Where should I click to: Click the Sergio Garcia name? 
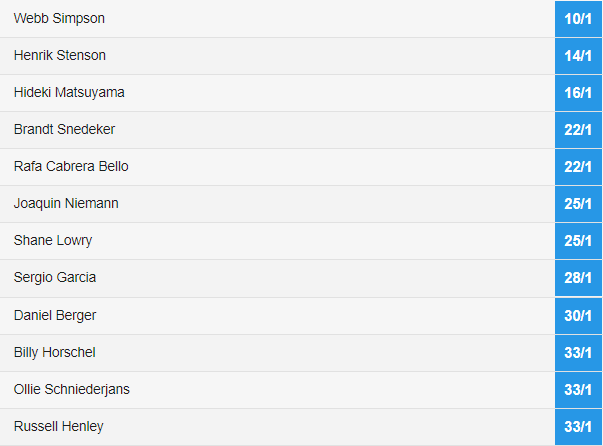tap(55, 277)
